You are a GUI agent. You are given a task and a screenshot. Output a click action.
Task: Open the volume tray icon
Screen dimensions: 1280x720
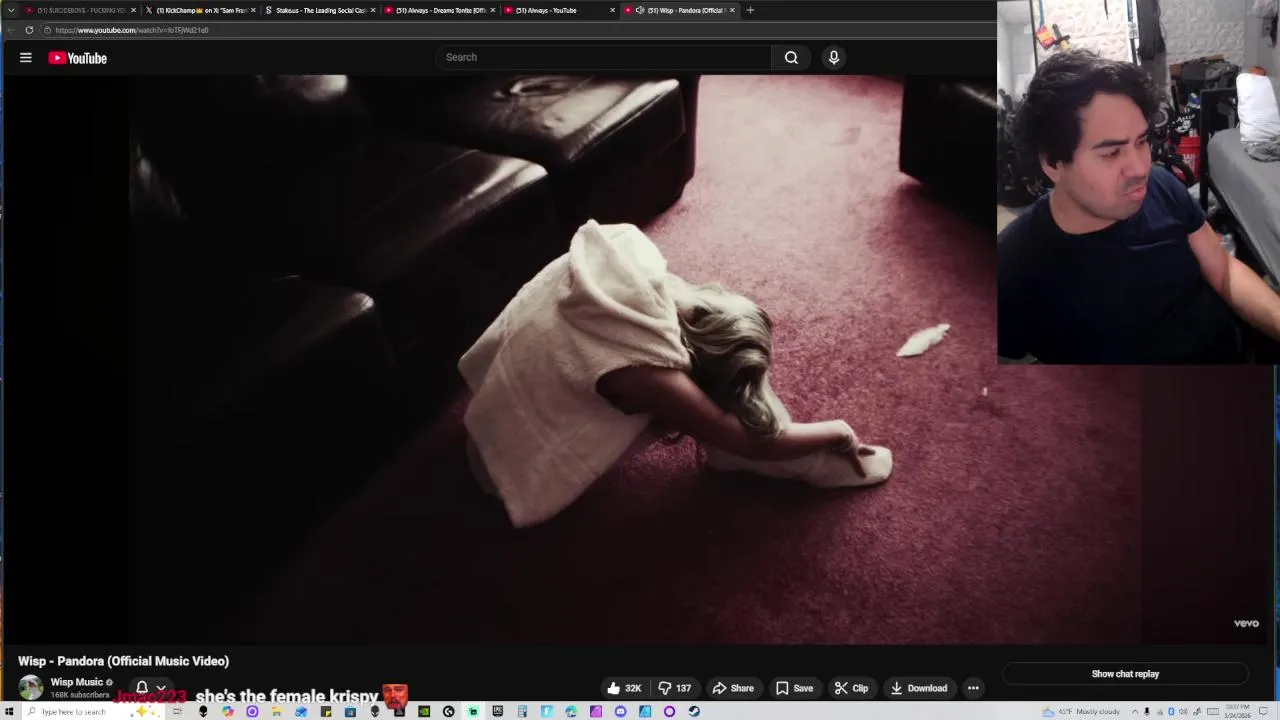tap(1183, 711)
